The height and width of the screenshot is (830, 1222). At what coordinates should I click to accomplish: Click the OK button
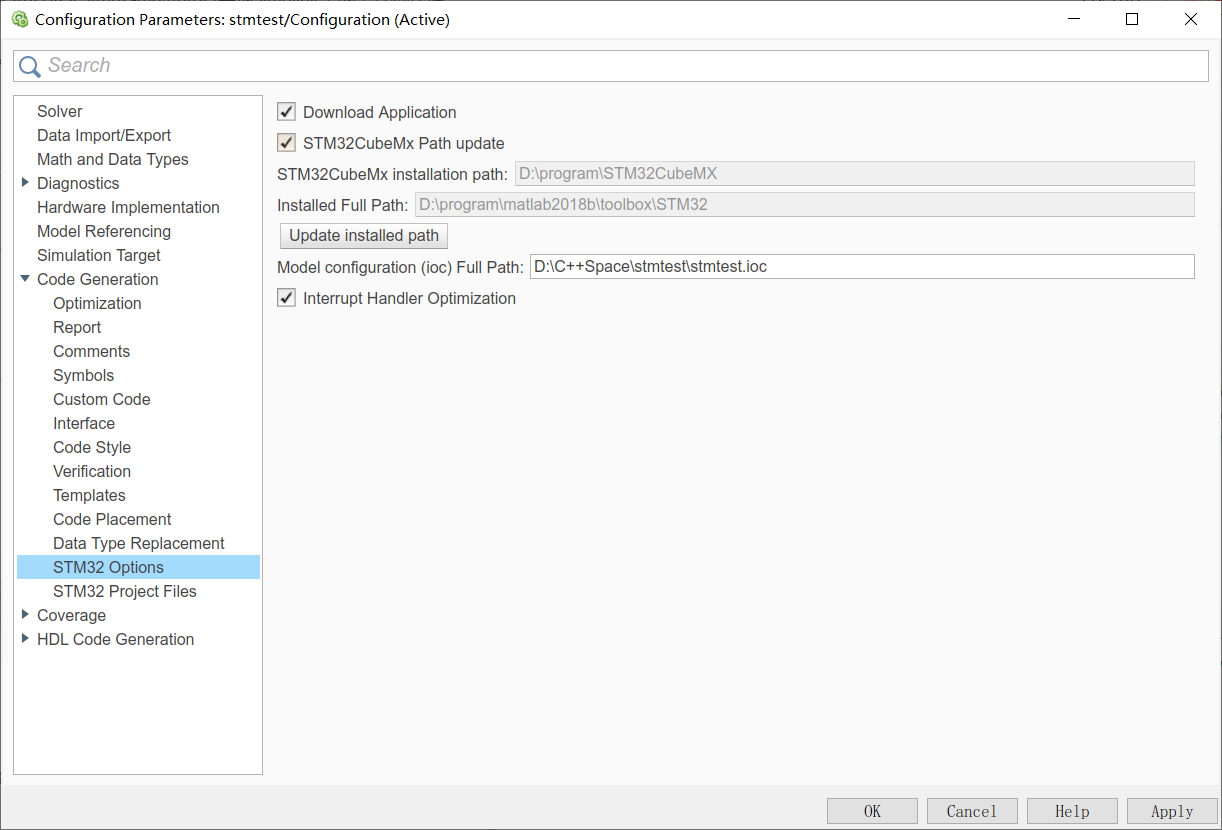(872, 811)
